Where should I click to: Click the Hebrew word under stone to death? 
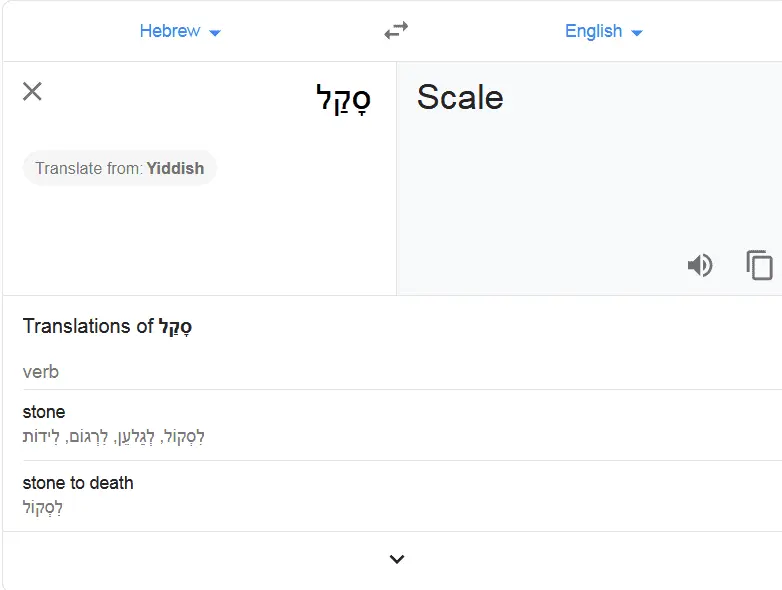coord(43,507)
